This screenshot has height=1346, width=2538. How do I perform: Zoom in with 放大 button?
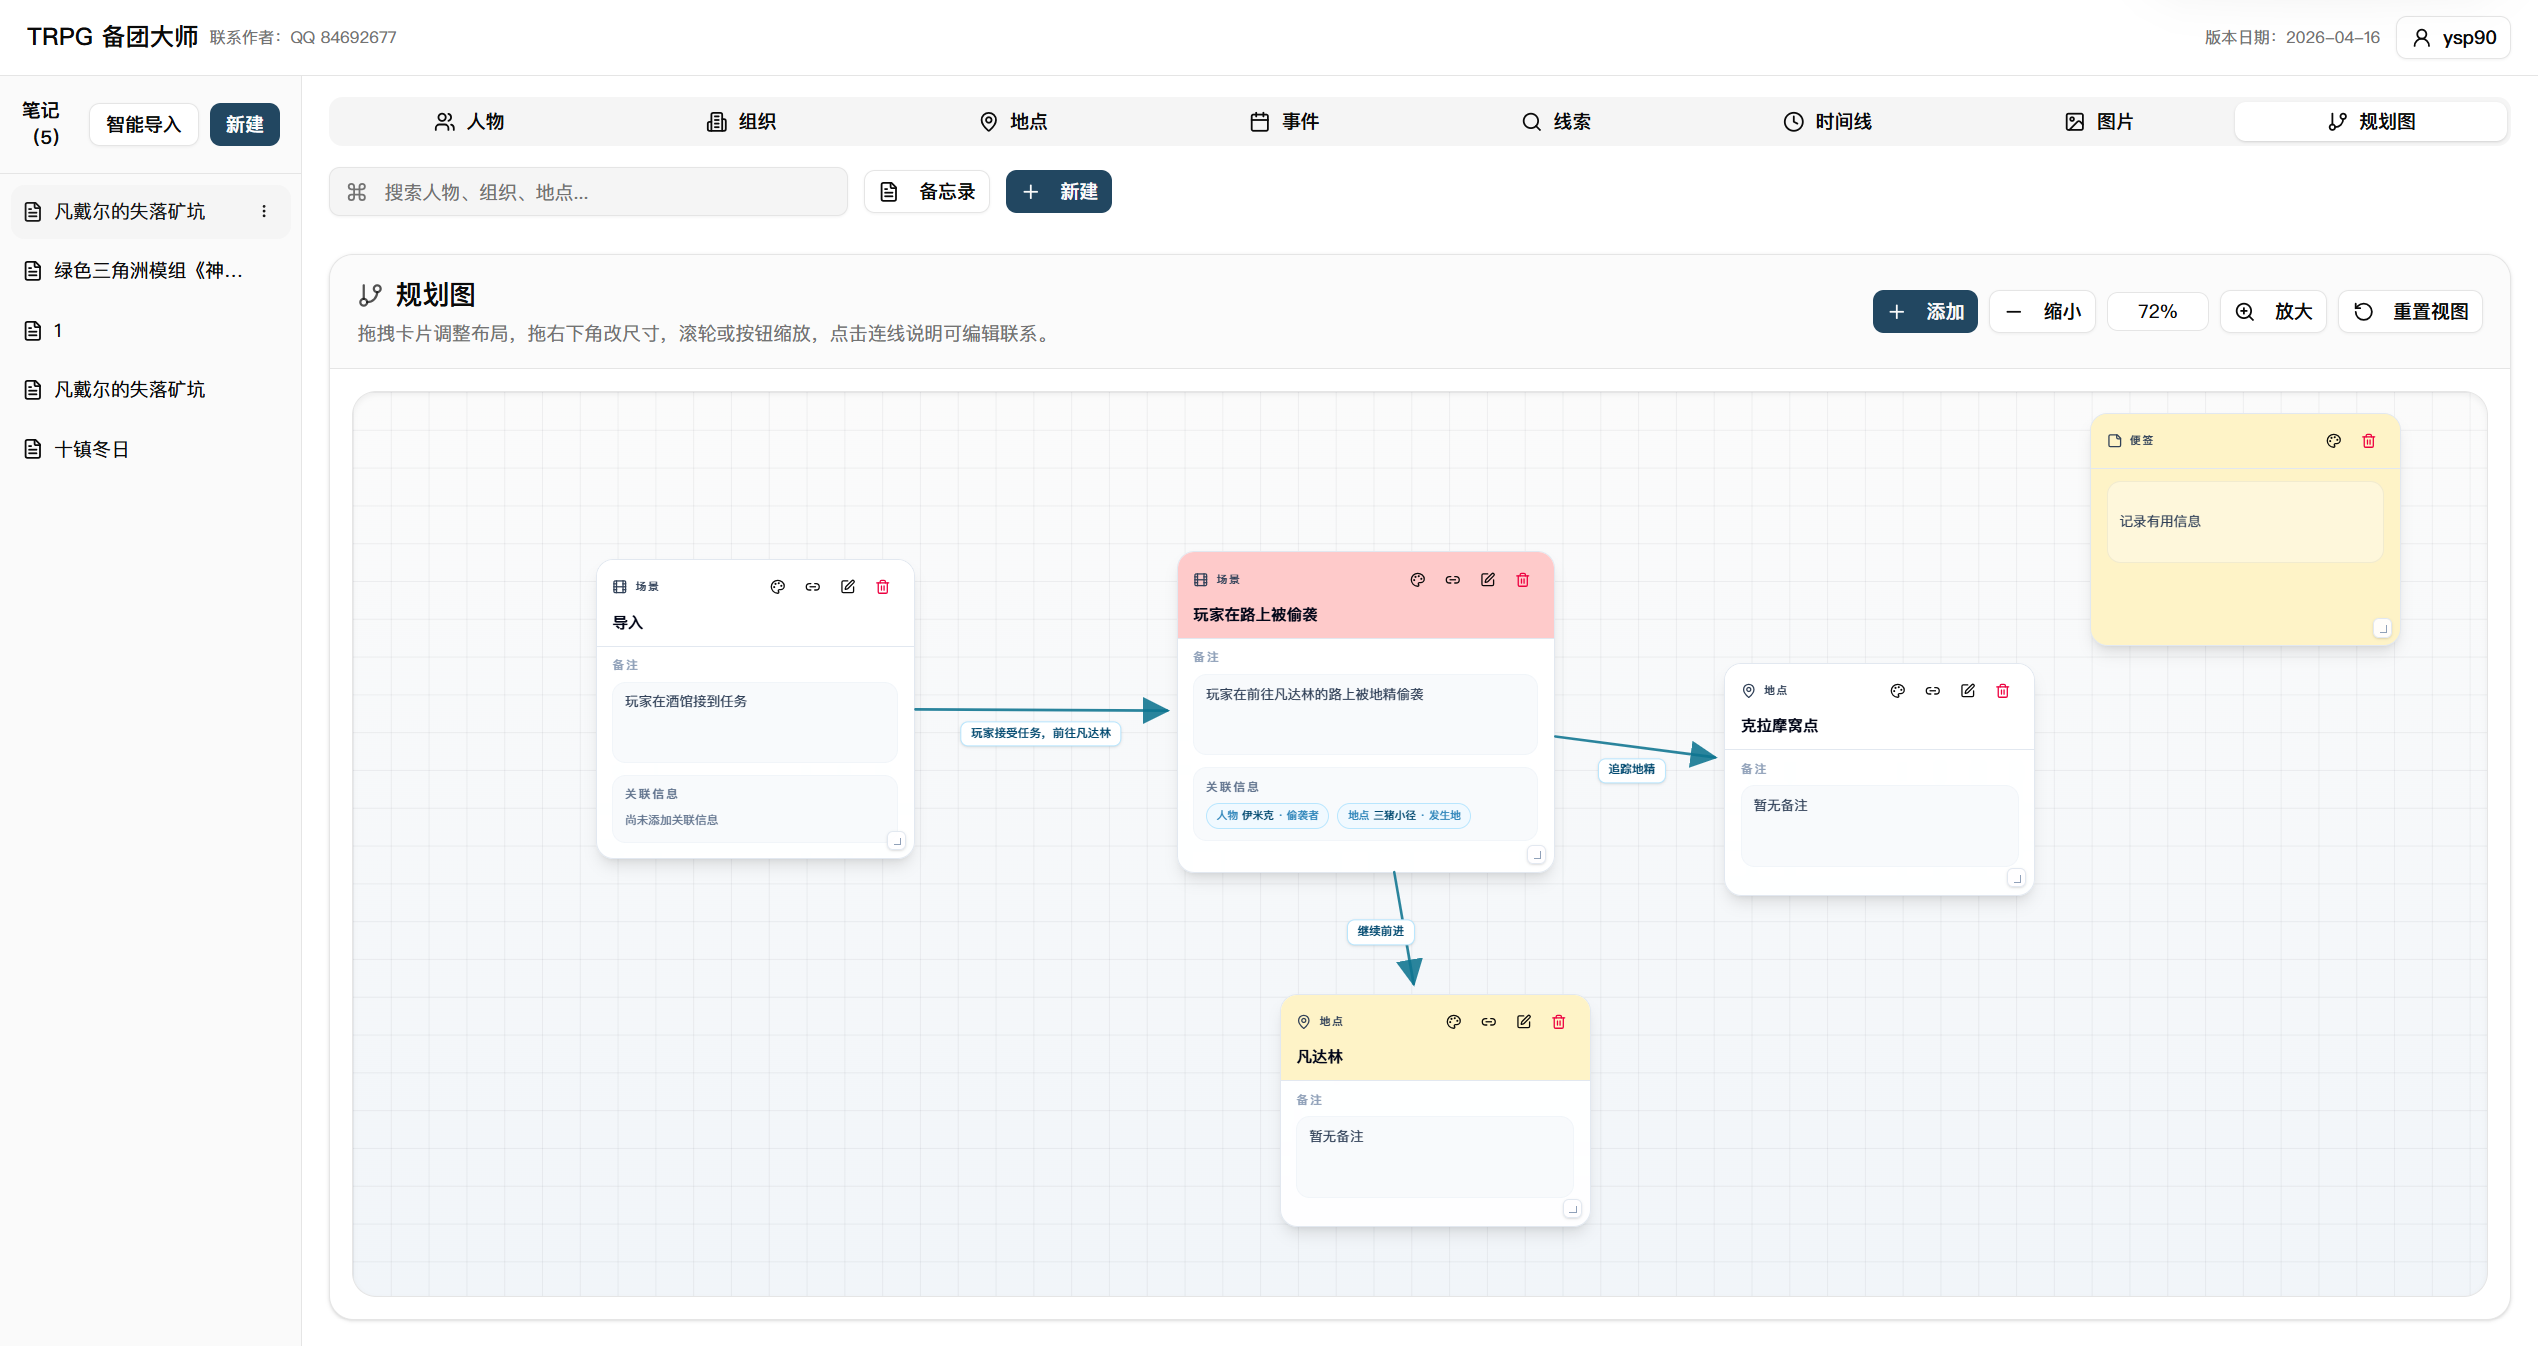(x=2274, y=312)
